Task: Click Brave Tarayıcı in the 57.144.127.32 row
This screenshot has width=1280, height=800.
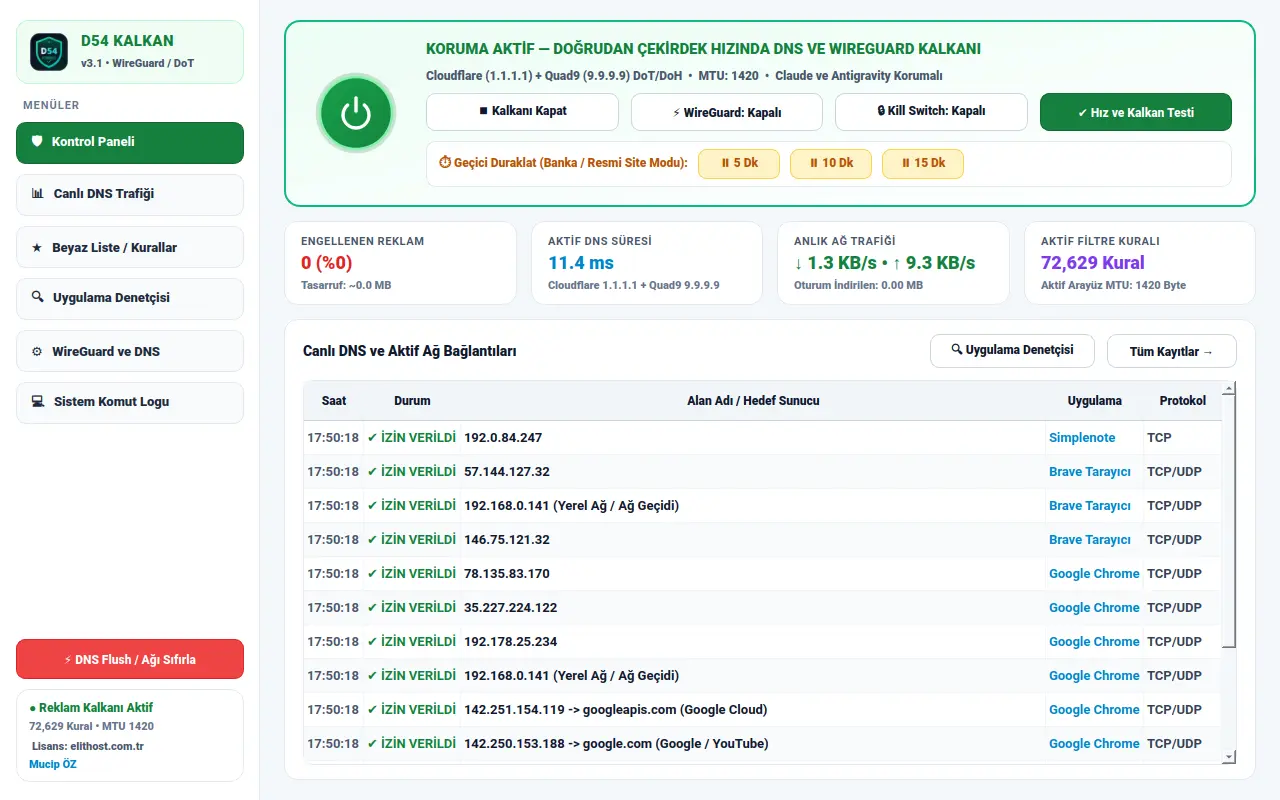Action: click(1090, 472)
